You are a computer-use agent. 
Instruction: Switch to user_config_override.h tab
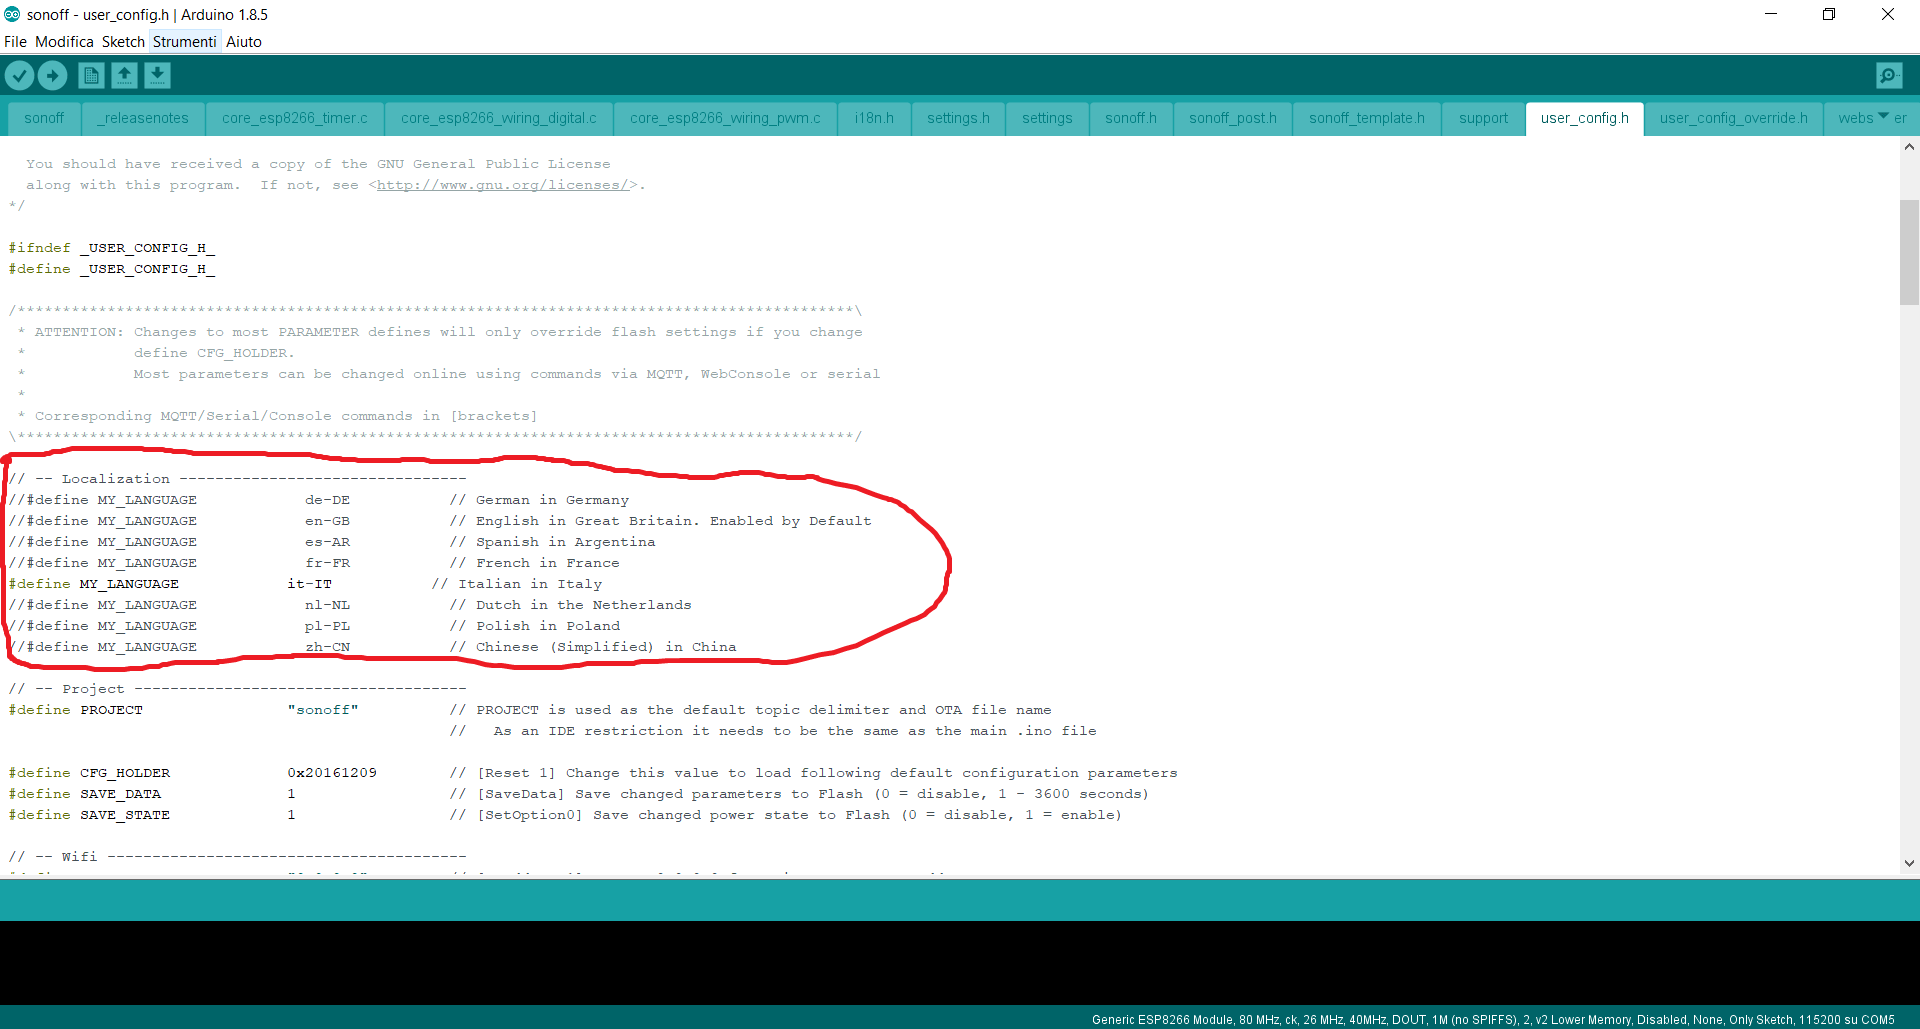click(x=1734, y=118)
